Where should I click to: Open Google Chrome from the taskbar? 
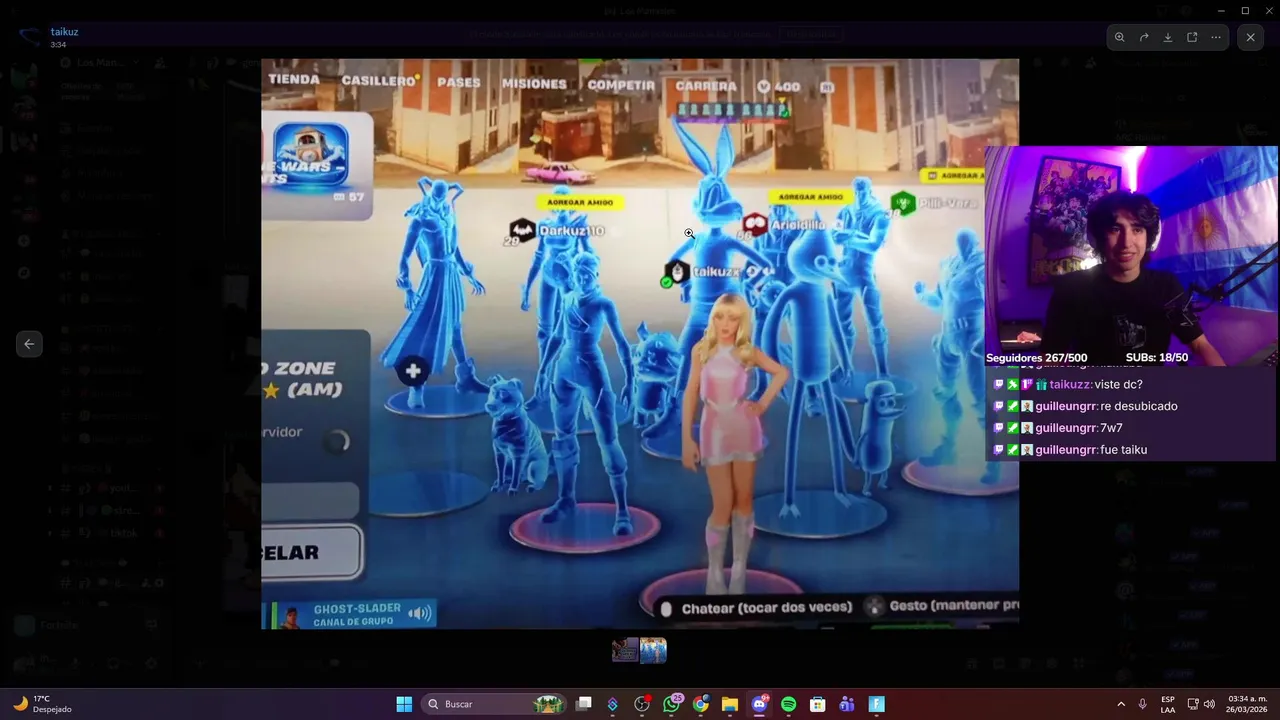click(x=700, y=704)
